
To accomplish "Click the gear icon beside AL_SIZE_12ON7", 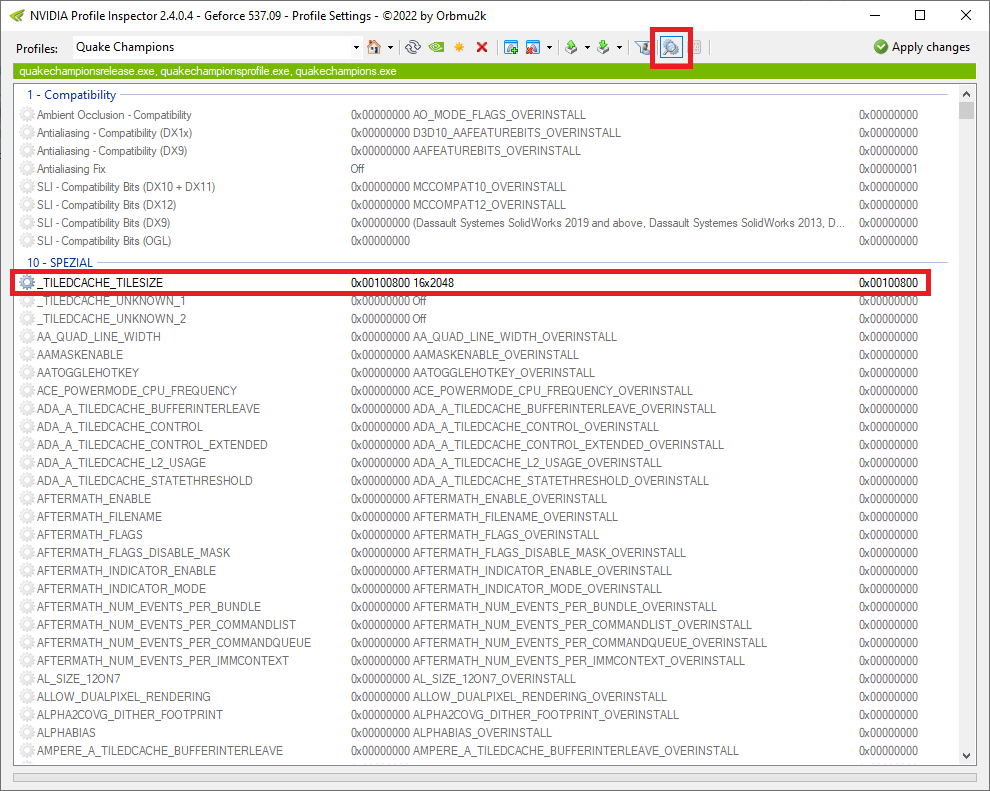I will tap(27, 679).
